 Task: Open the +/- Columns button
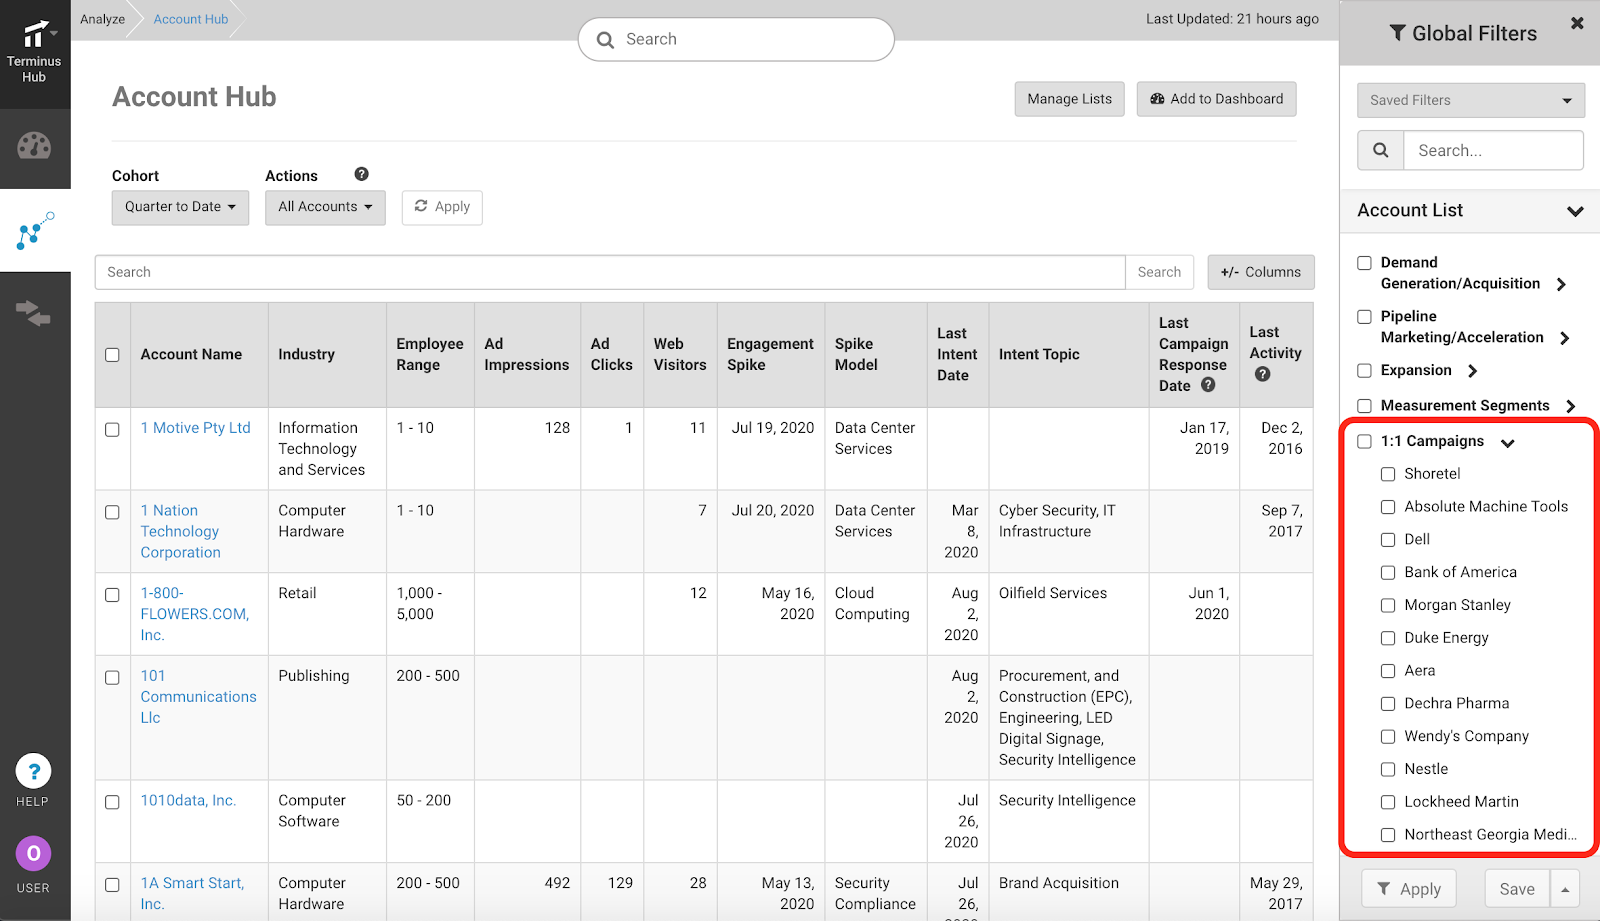coord(1261,272)
